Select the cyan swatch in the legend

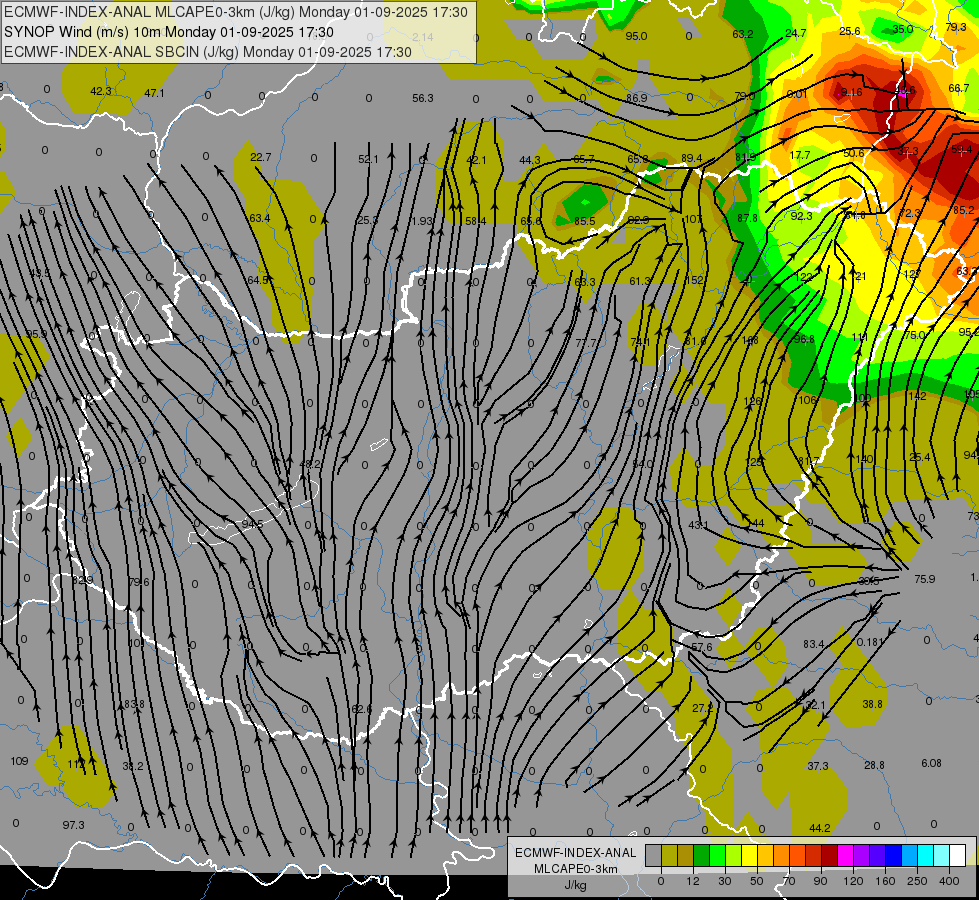(925, 855)
